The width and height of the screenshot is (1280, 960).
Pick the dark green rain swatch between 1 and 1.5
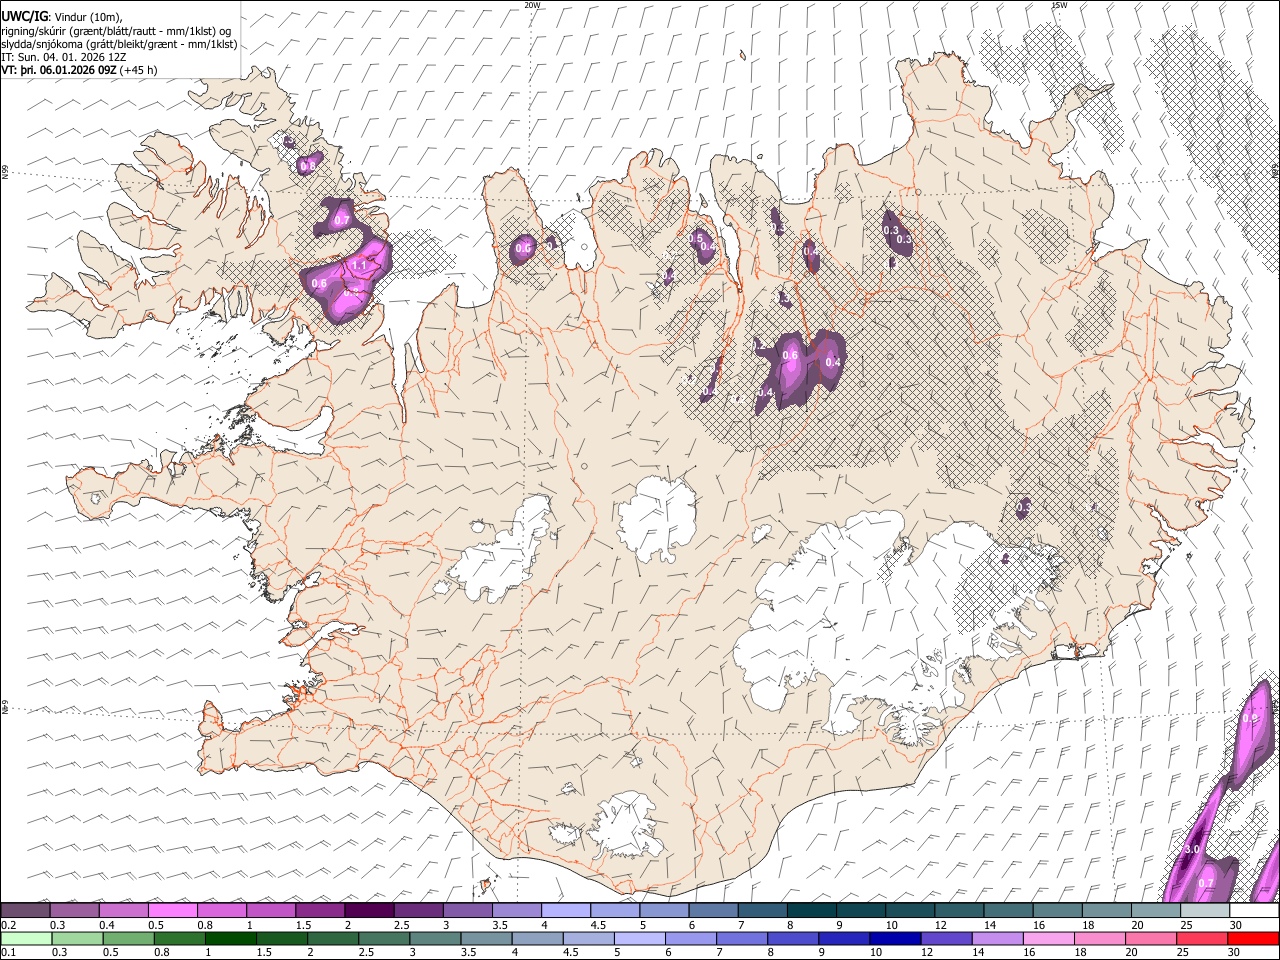pyautogui.click(x=229, y=939)
